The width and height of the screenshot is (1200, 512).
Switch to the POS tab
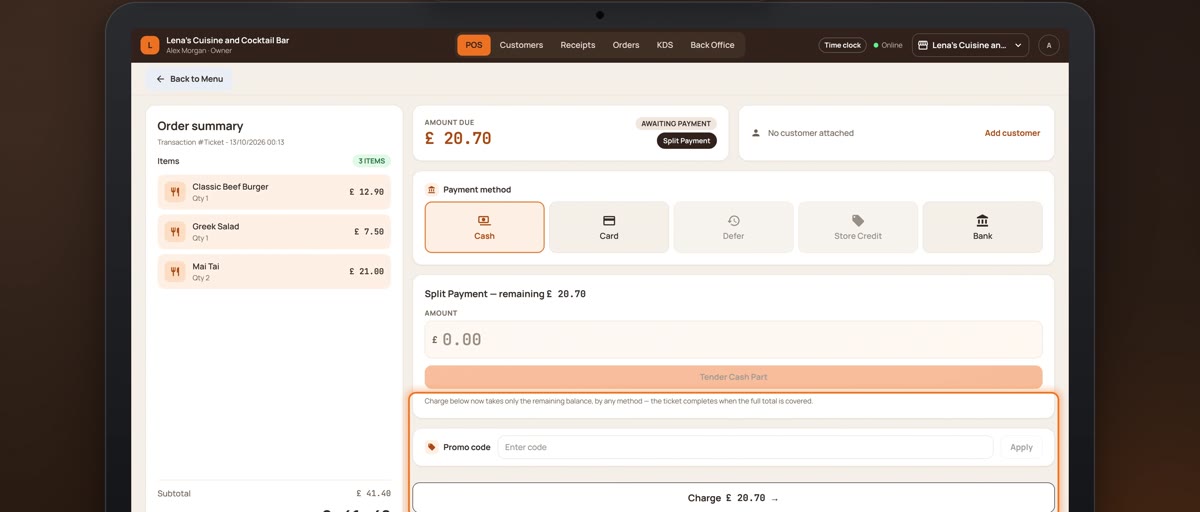tap(474, 45)
